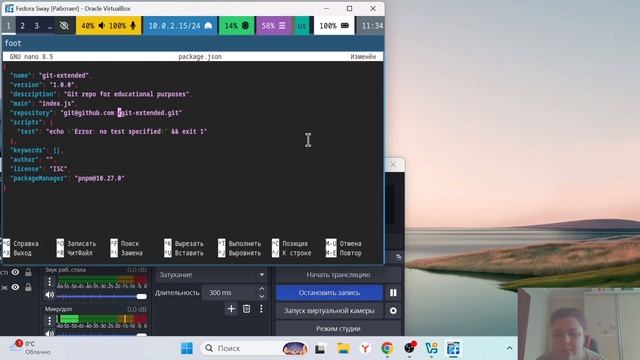
Task: Click the Поиск taskbar search box
Action: [254, 348]
